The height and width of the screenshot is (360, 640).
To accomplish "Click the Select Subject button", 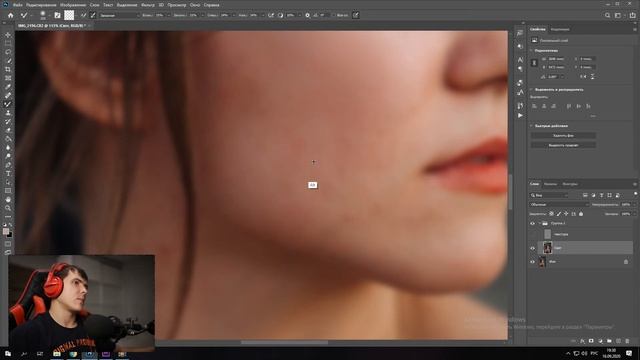I will click(x=563, y=145).
